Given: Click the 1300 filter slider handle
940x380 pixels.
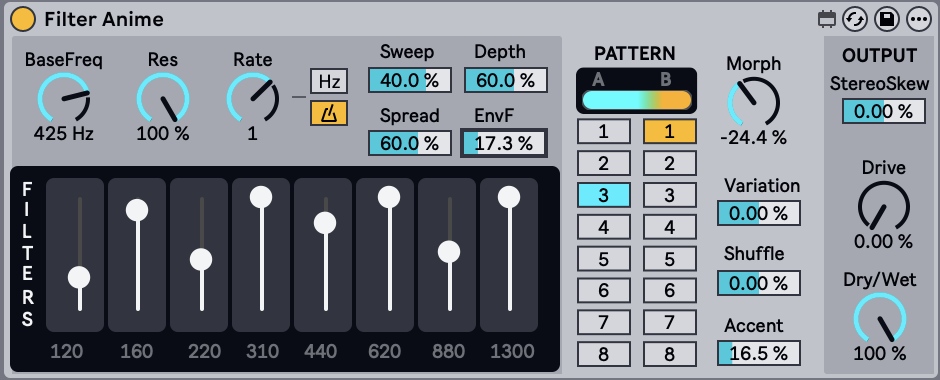Looking at the screenshot, I should [x=509, y=197].
